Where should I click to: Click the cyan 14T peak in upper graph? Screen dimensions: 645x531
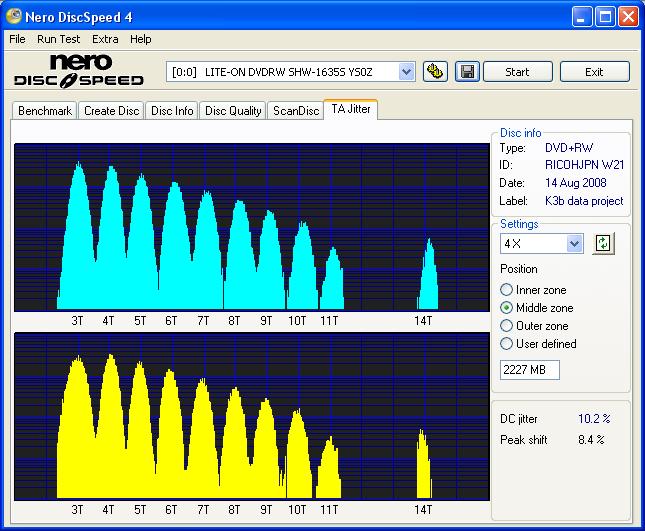coord(428,276)
